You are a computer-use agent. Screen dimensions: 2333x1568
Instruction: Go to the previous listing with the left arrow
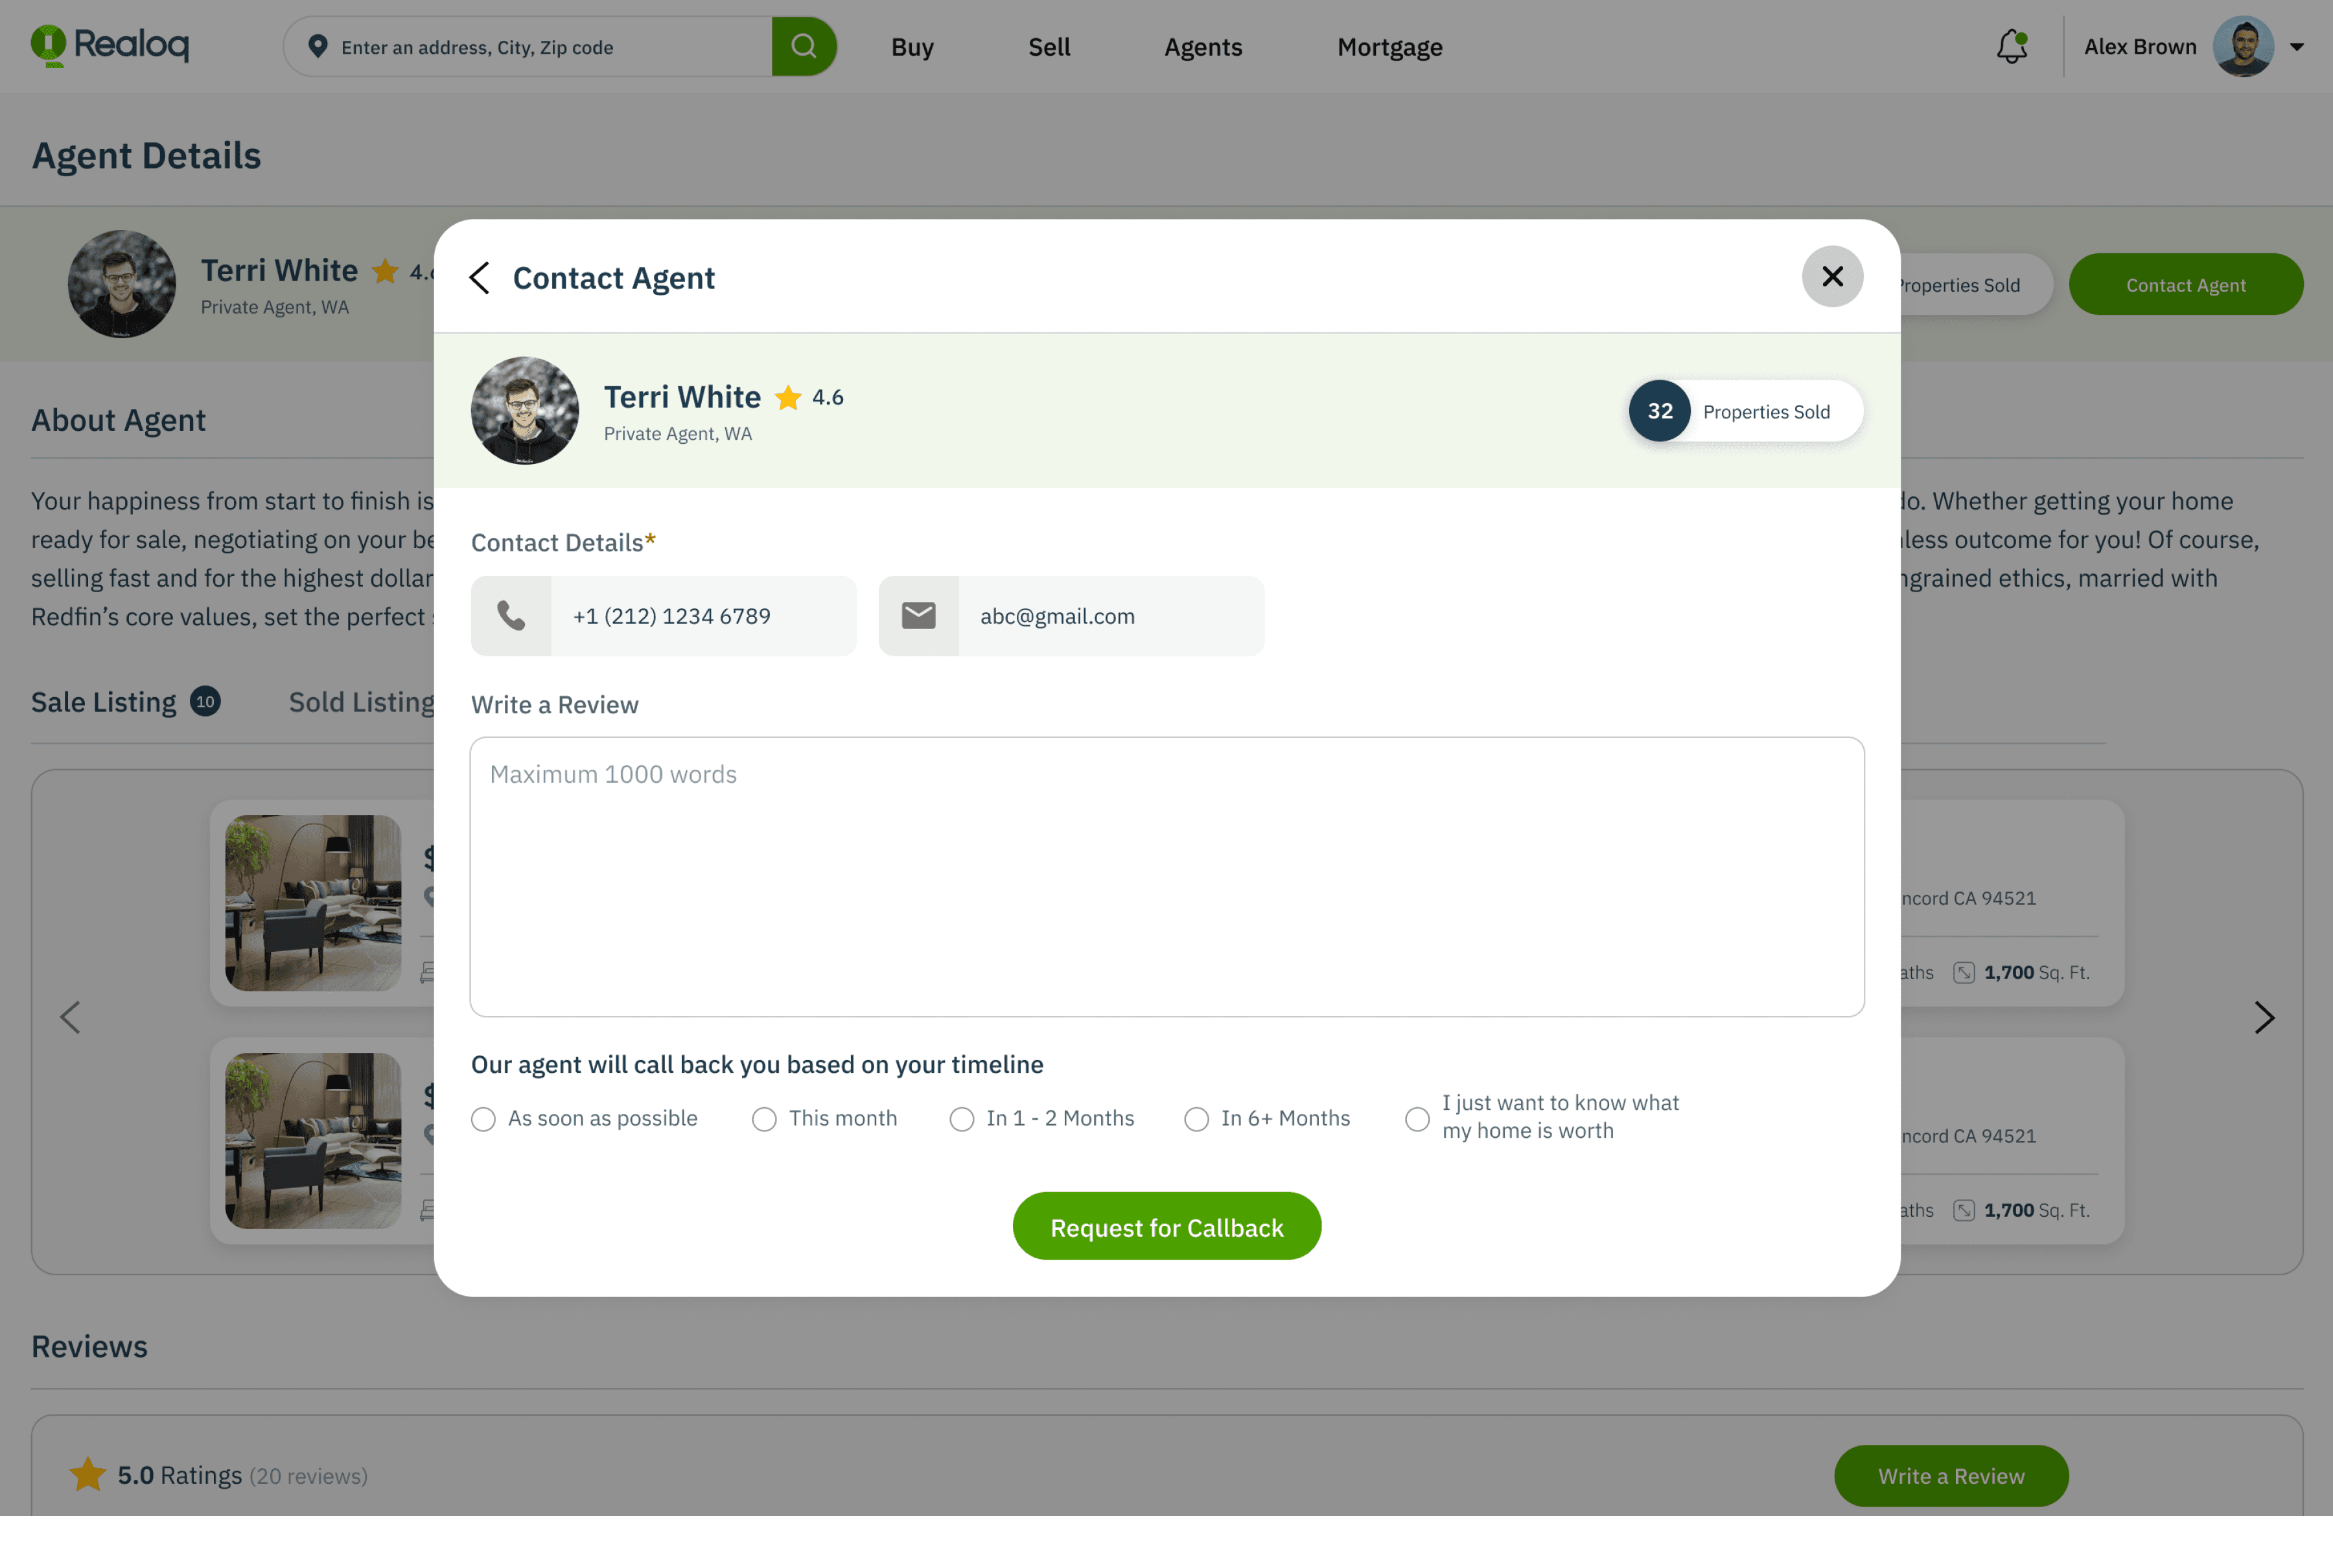(69, 1017)
